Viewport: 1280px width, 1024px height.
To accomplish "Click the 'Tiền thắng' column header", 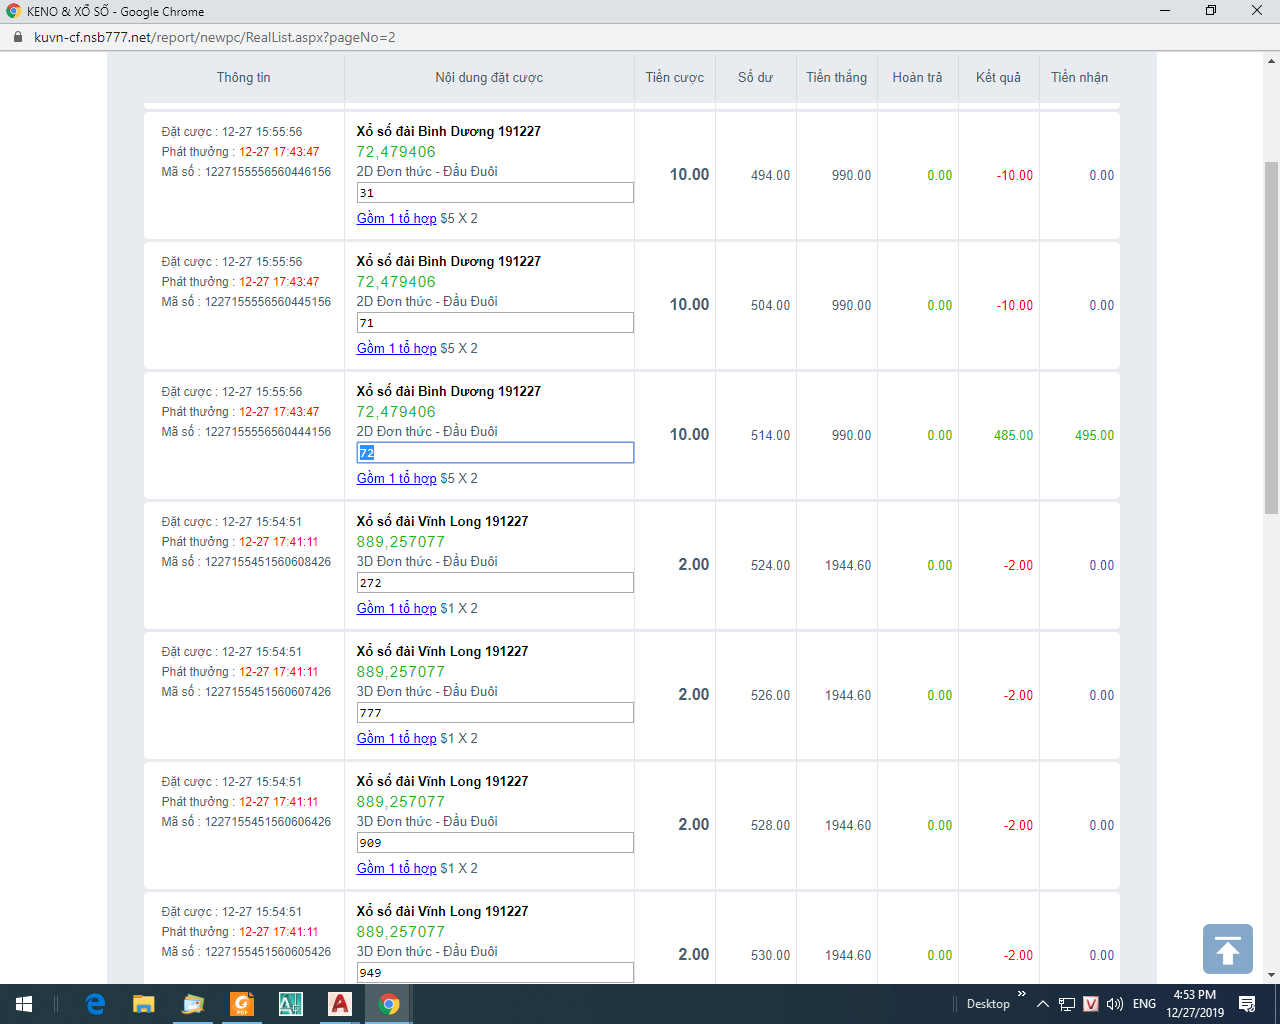I will pyautogui.click(x=837, y=77).
